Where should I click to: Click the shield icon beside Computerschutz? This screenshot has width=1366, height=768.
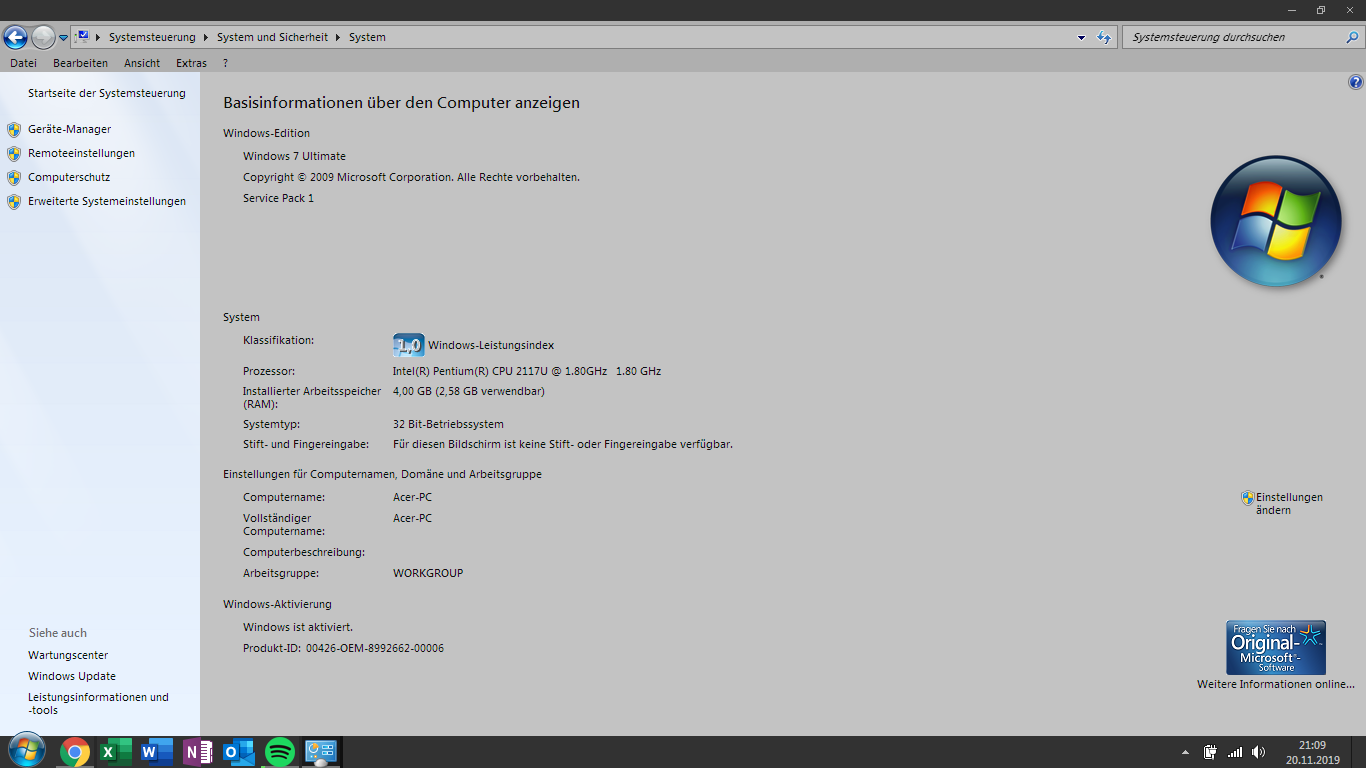tap(14, 177)
